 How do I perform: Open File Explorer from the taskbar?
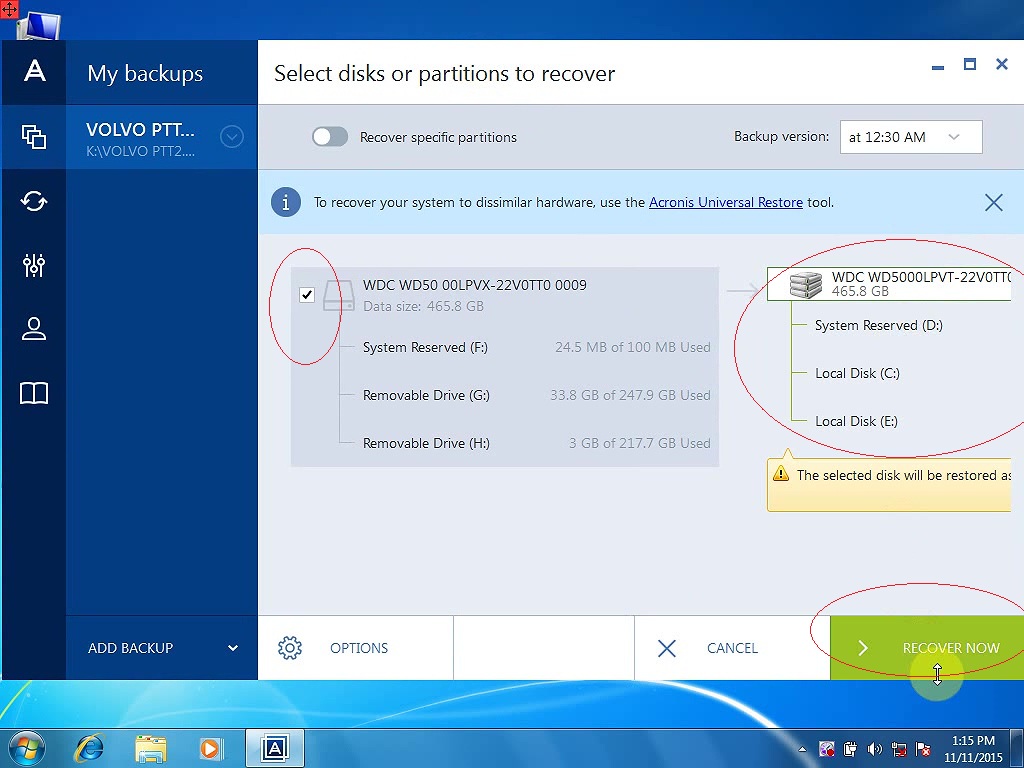click(151, 748)
